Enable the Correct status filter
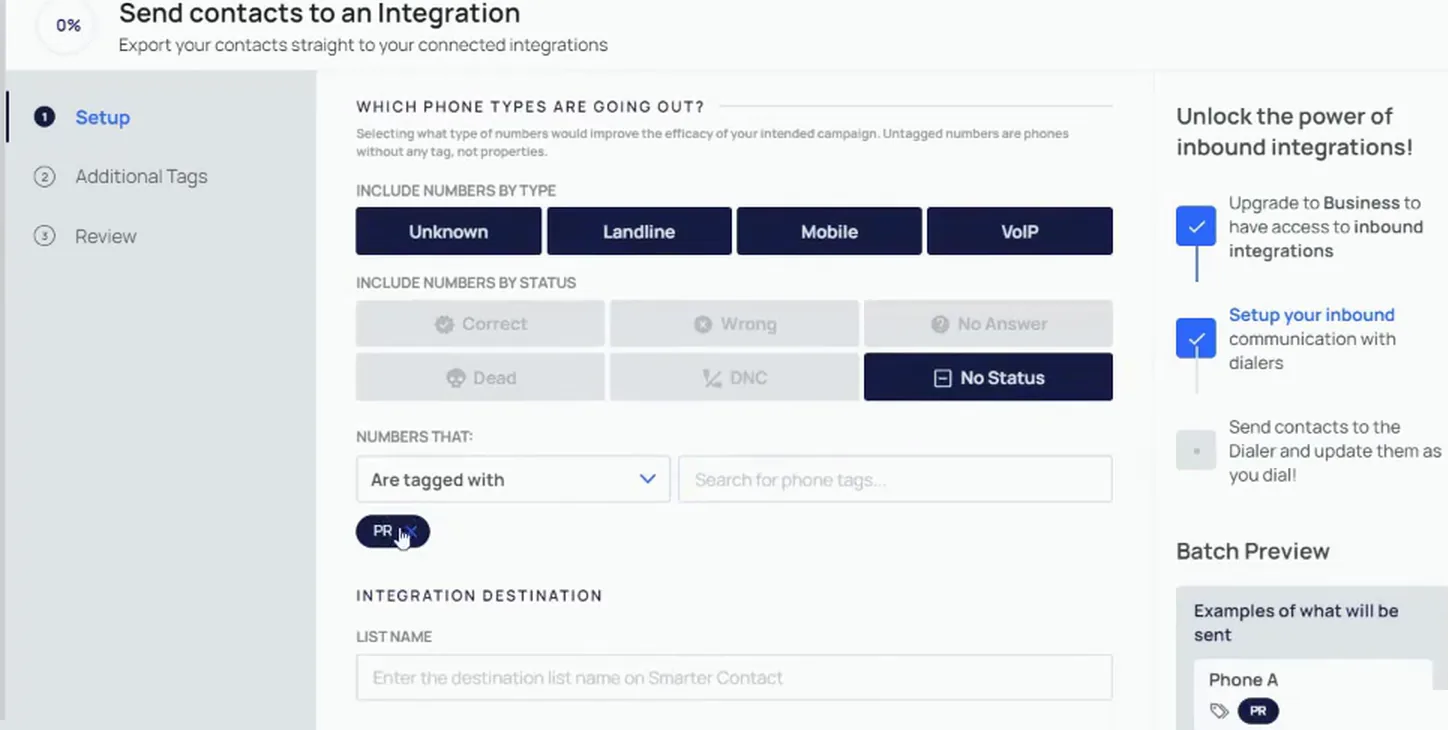The image size is (1448, 730). tap(480, 323)
